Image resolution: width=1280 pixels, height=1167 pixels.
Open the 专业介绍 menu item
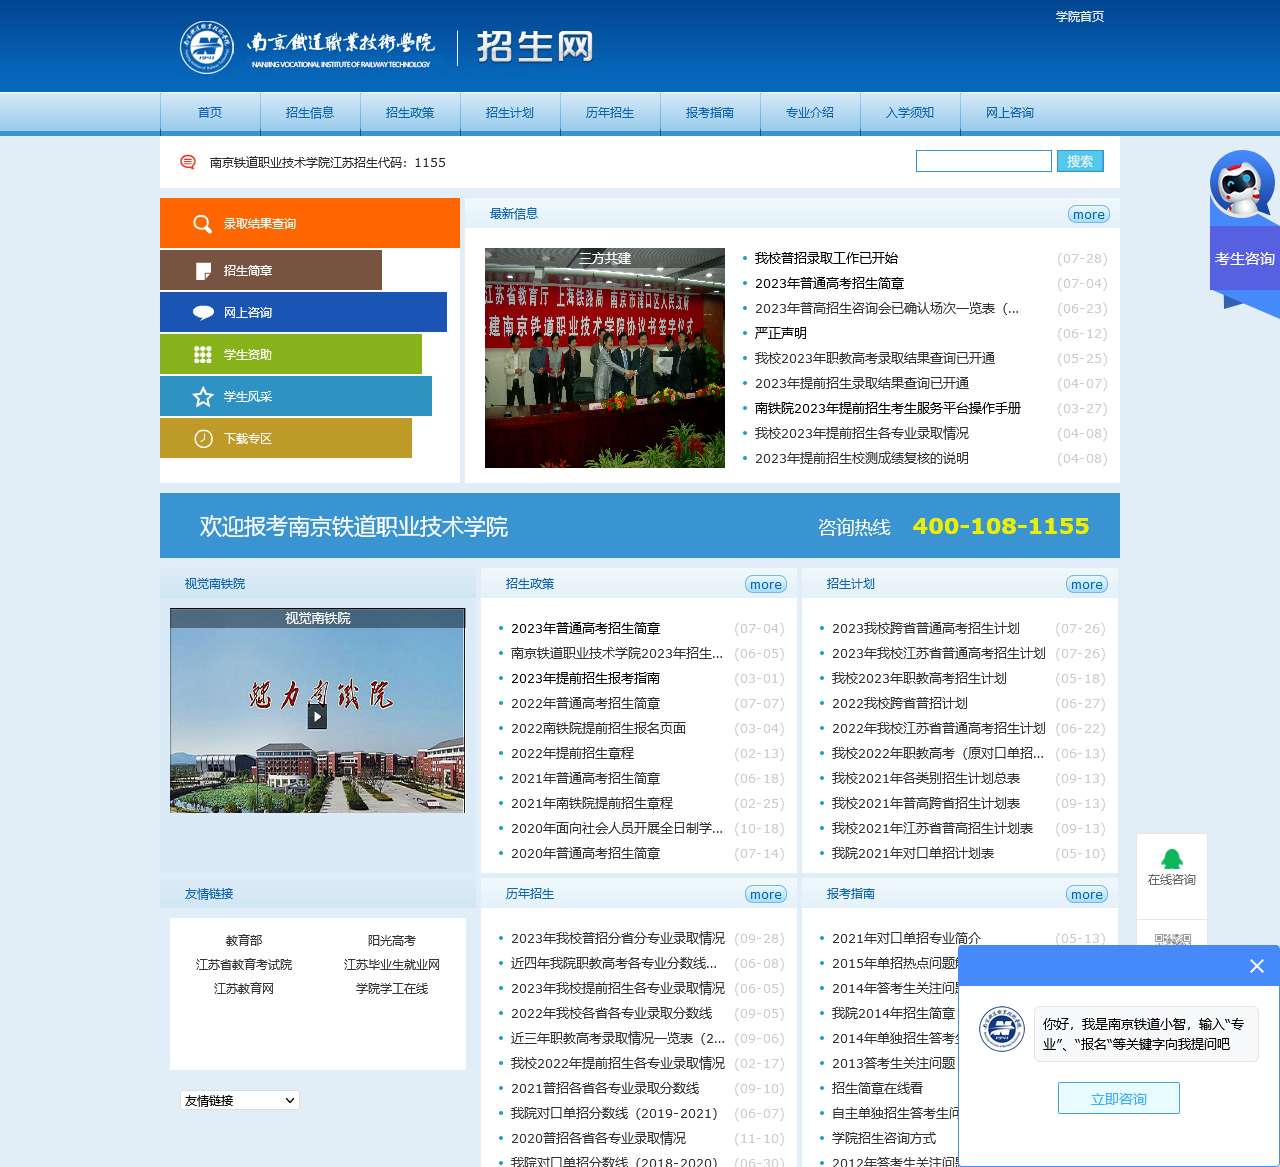point(810,113)
